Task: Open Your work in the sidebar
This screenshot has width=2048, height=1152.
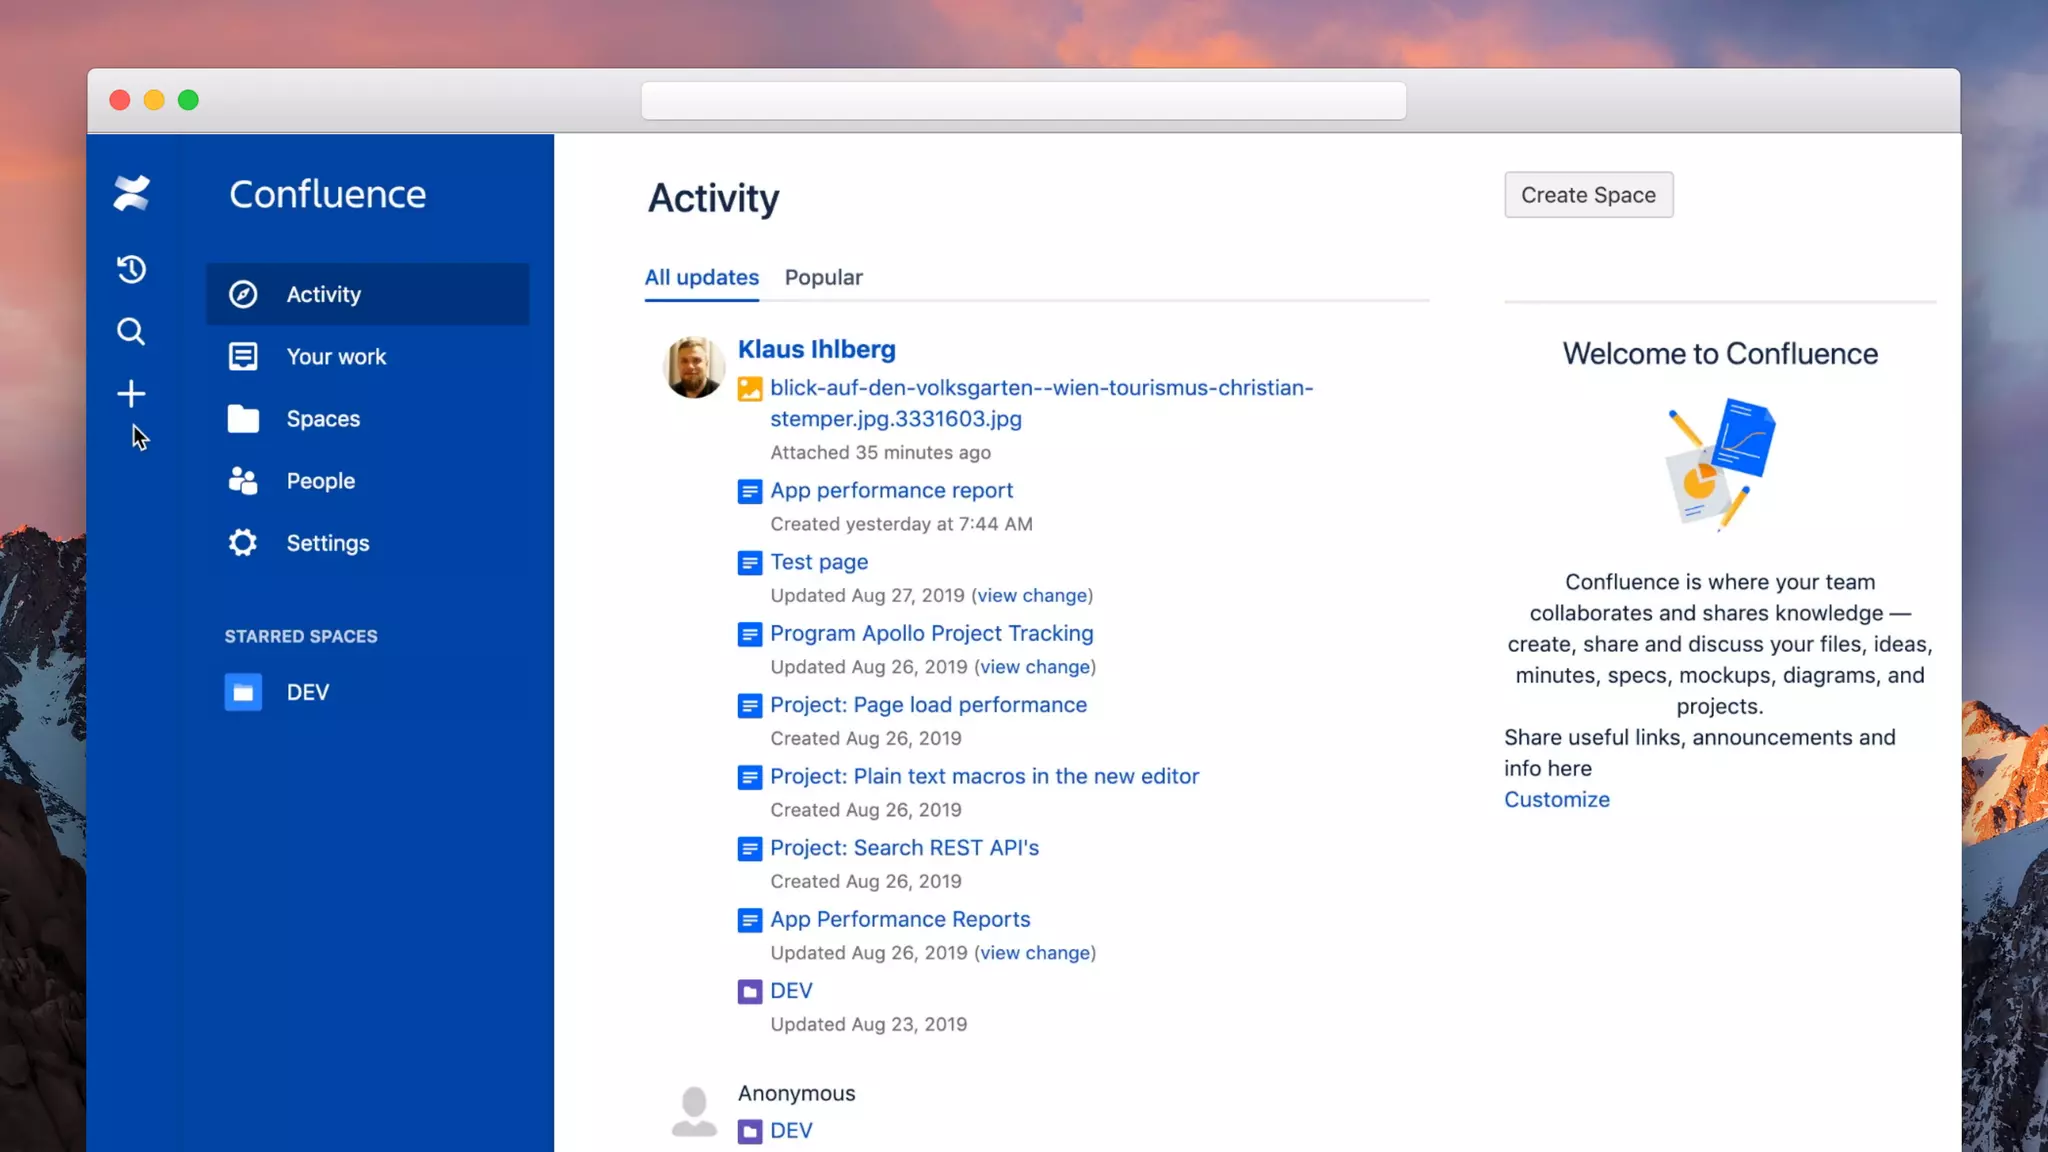Action: point(335,356)
